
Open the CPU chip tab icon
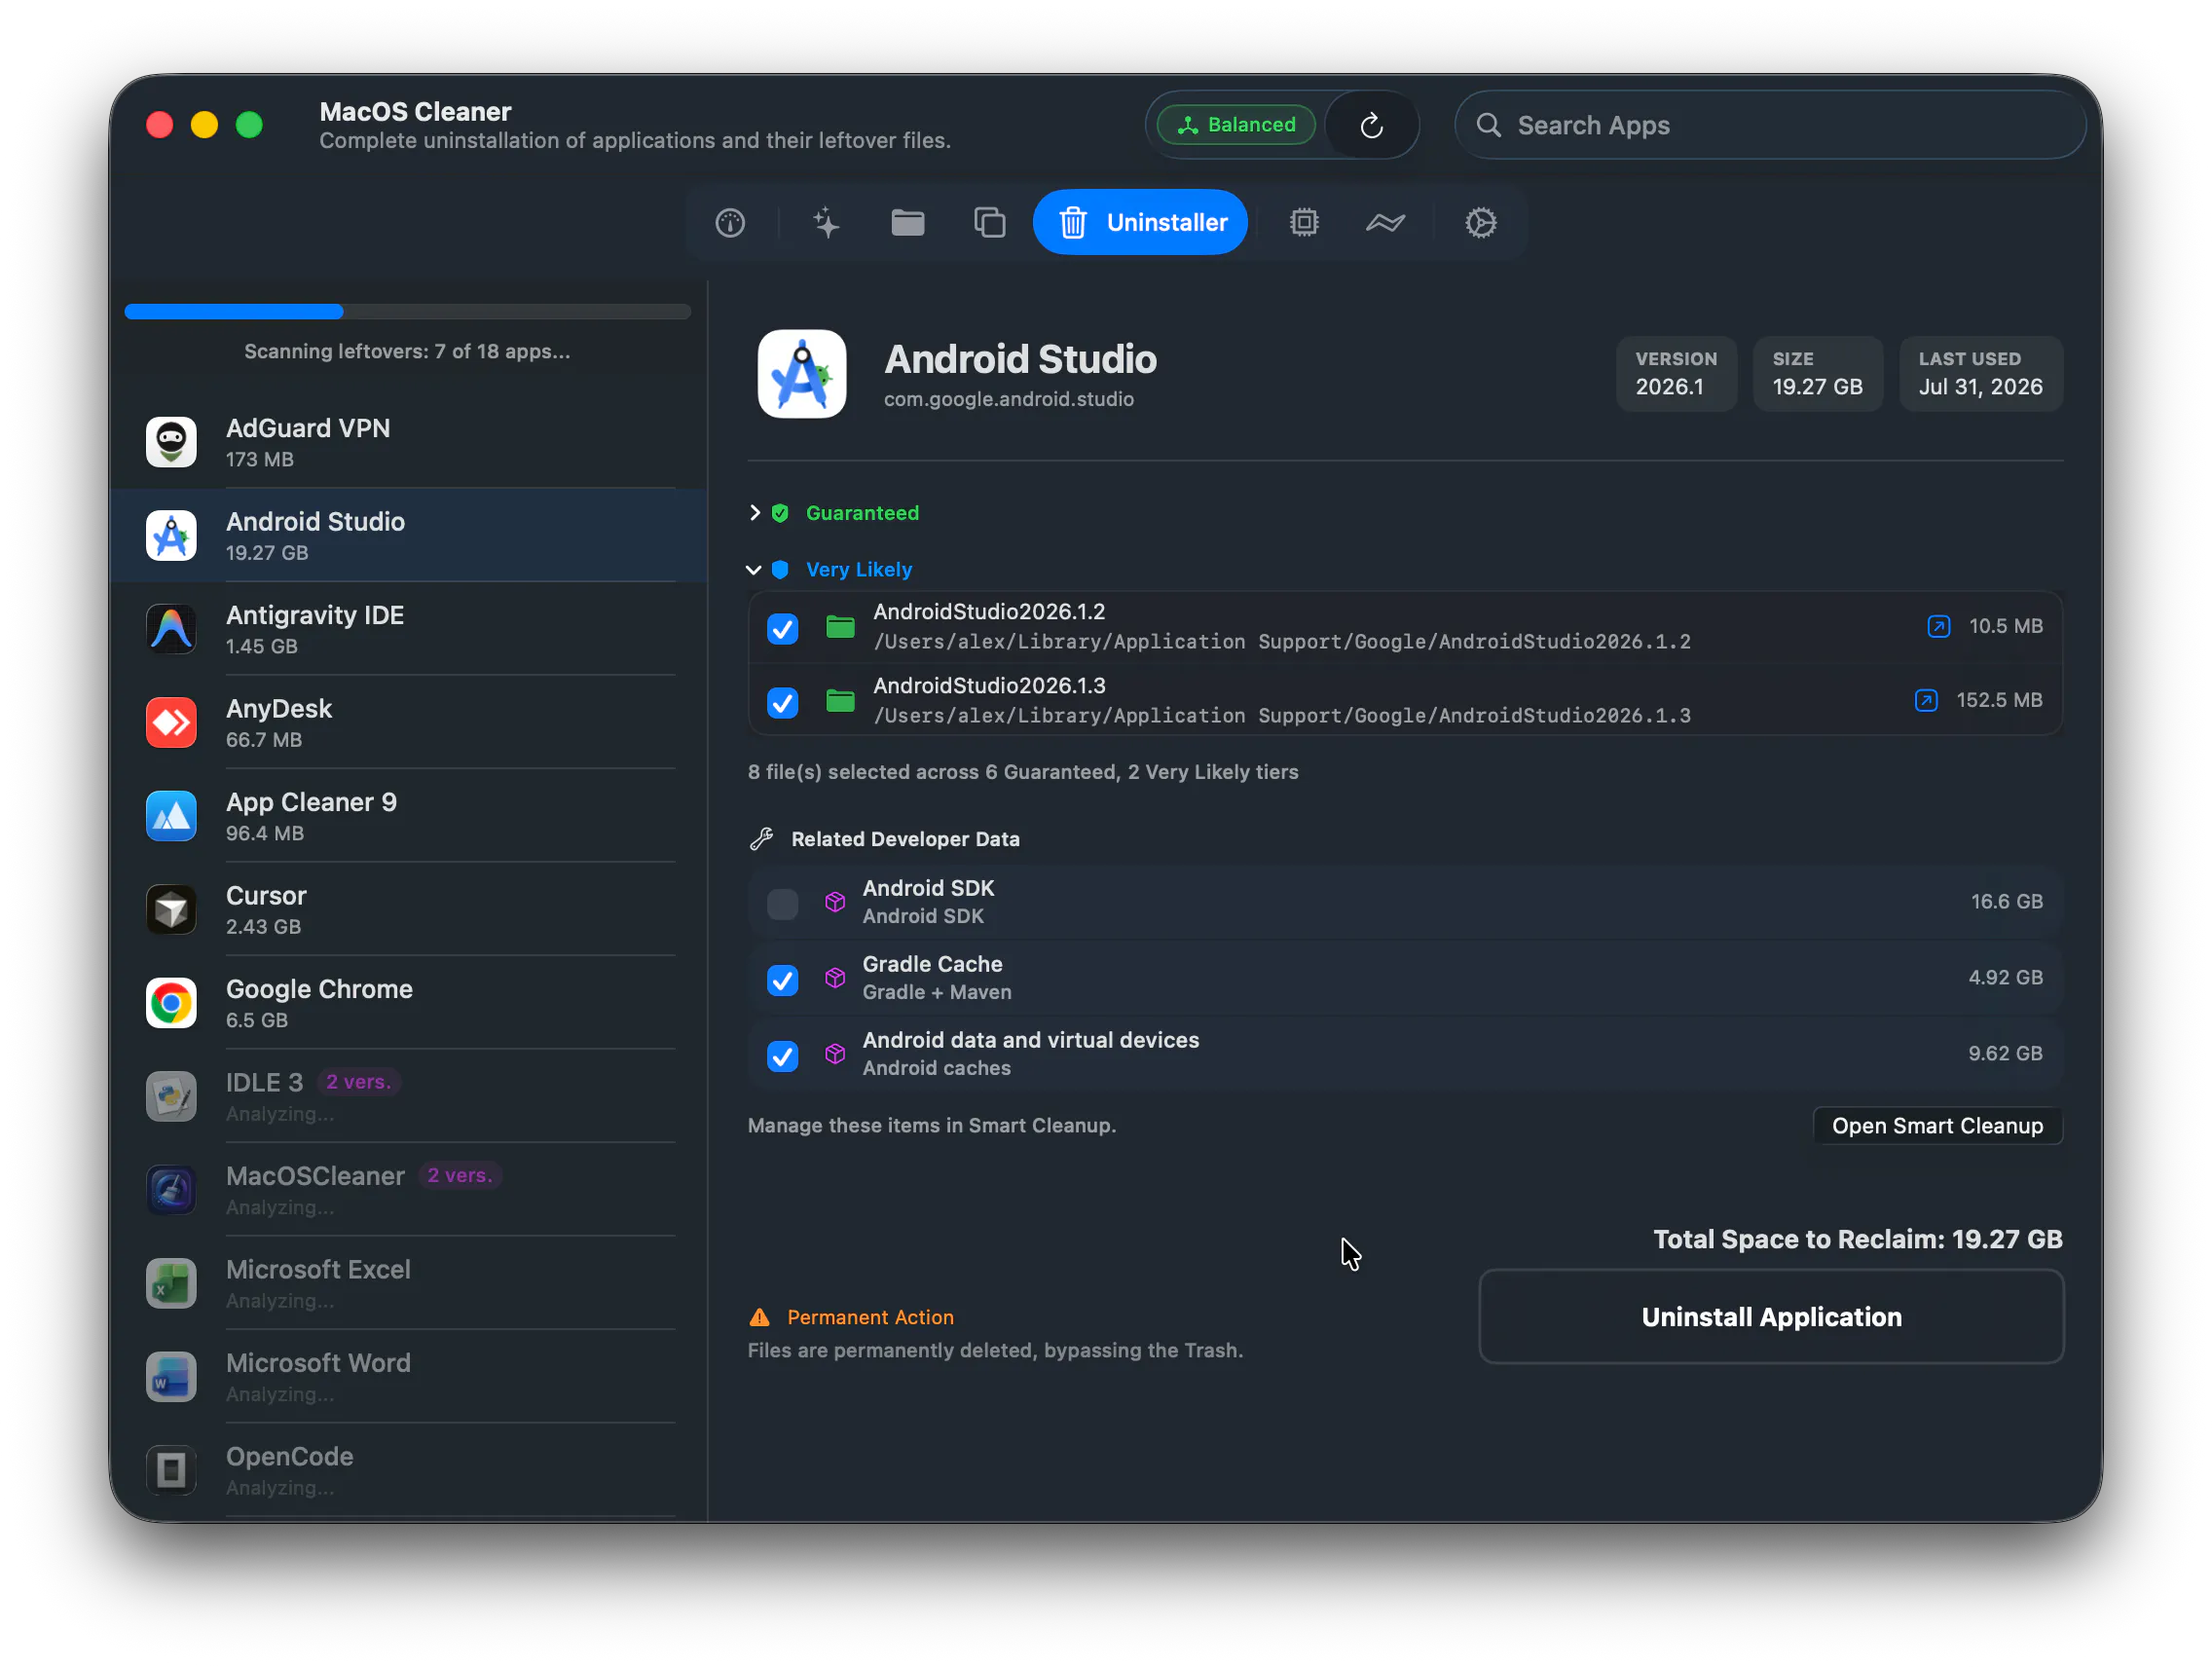[1304, 222]
